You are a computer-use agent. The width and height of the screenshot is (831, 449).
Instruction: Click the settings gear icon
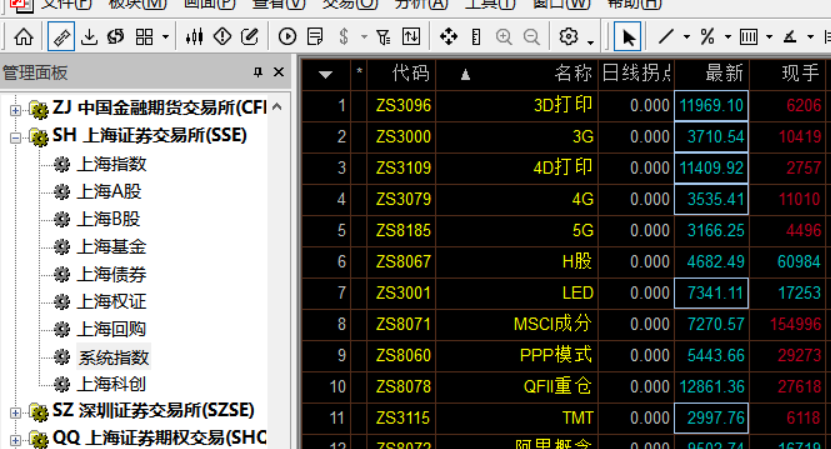(x=569, y=37)
